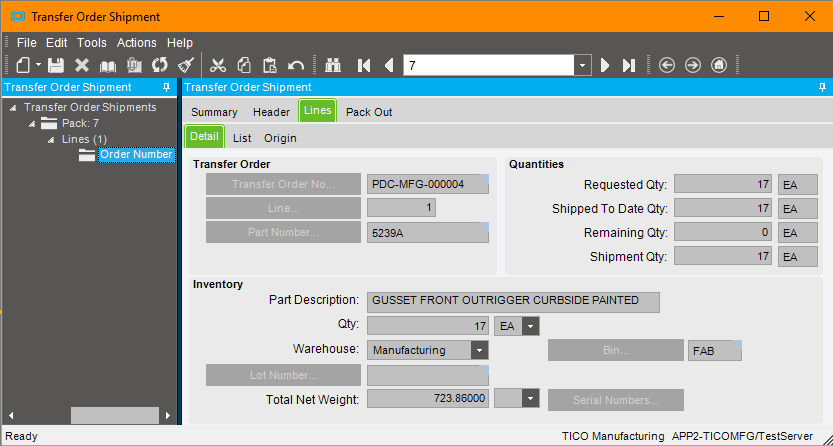Click the Serial Numbers... button
Viewport: 833px width, 446px height.
click(616, 400)
